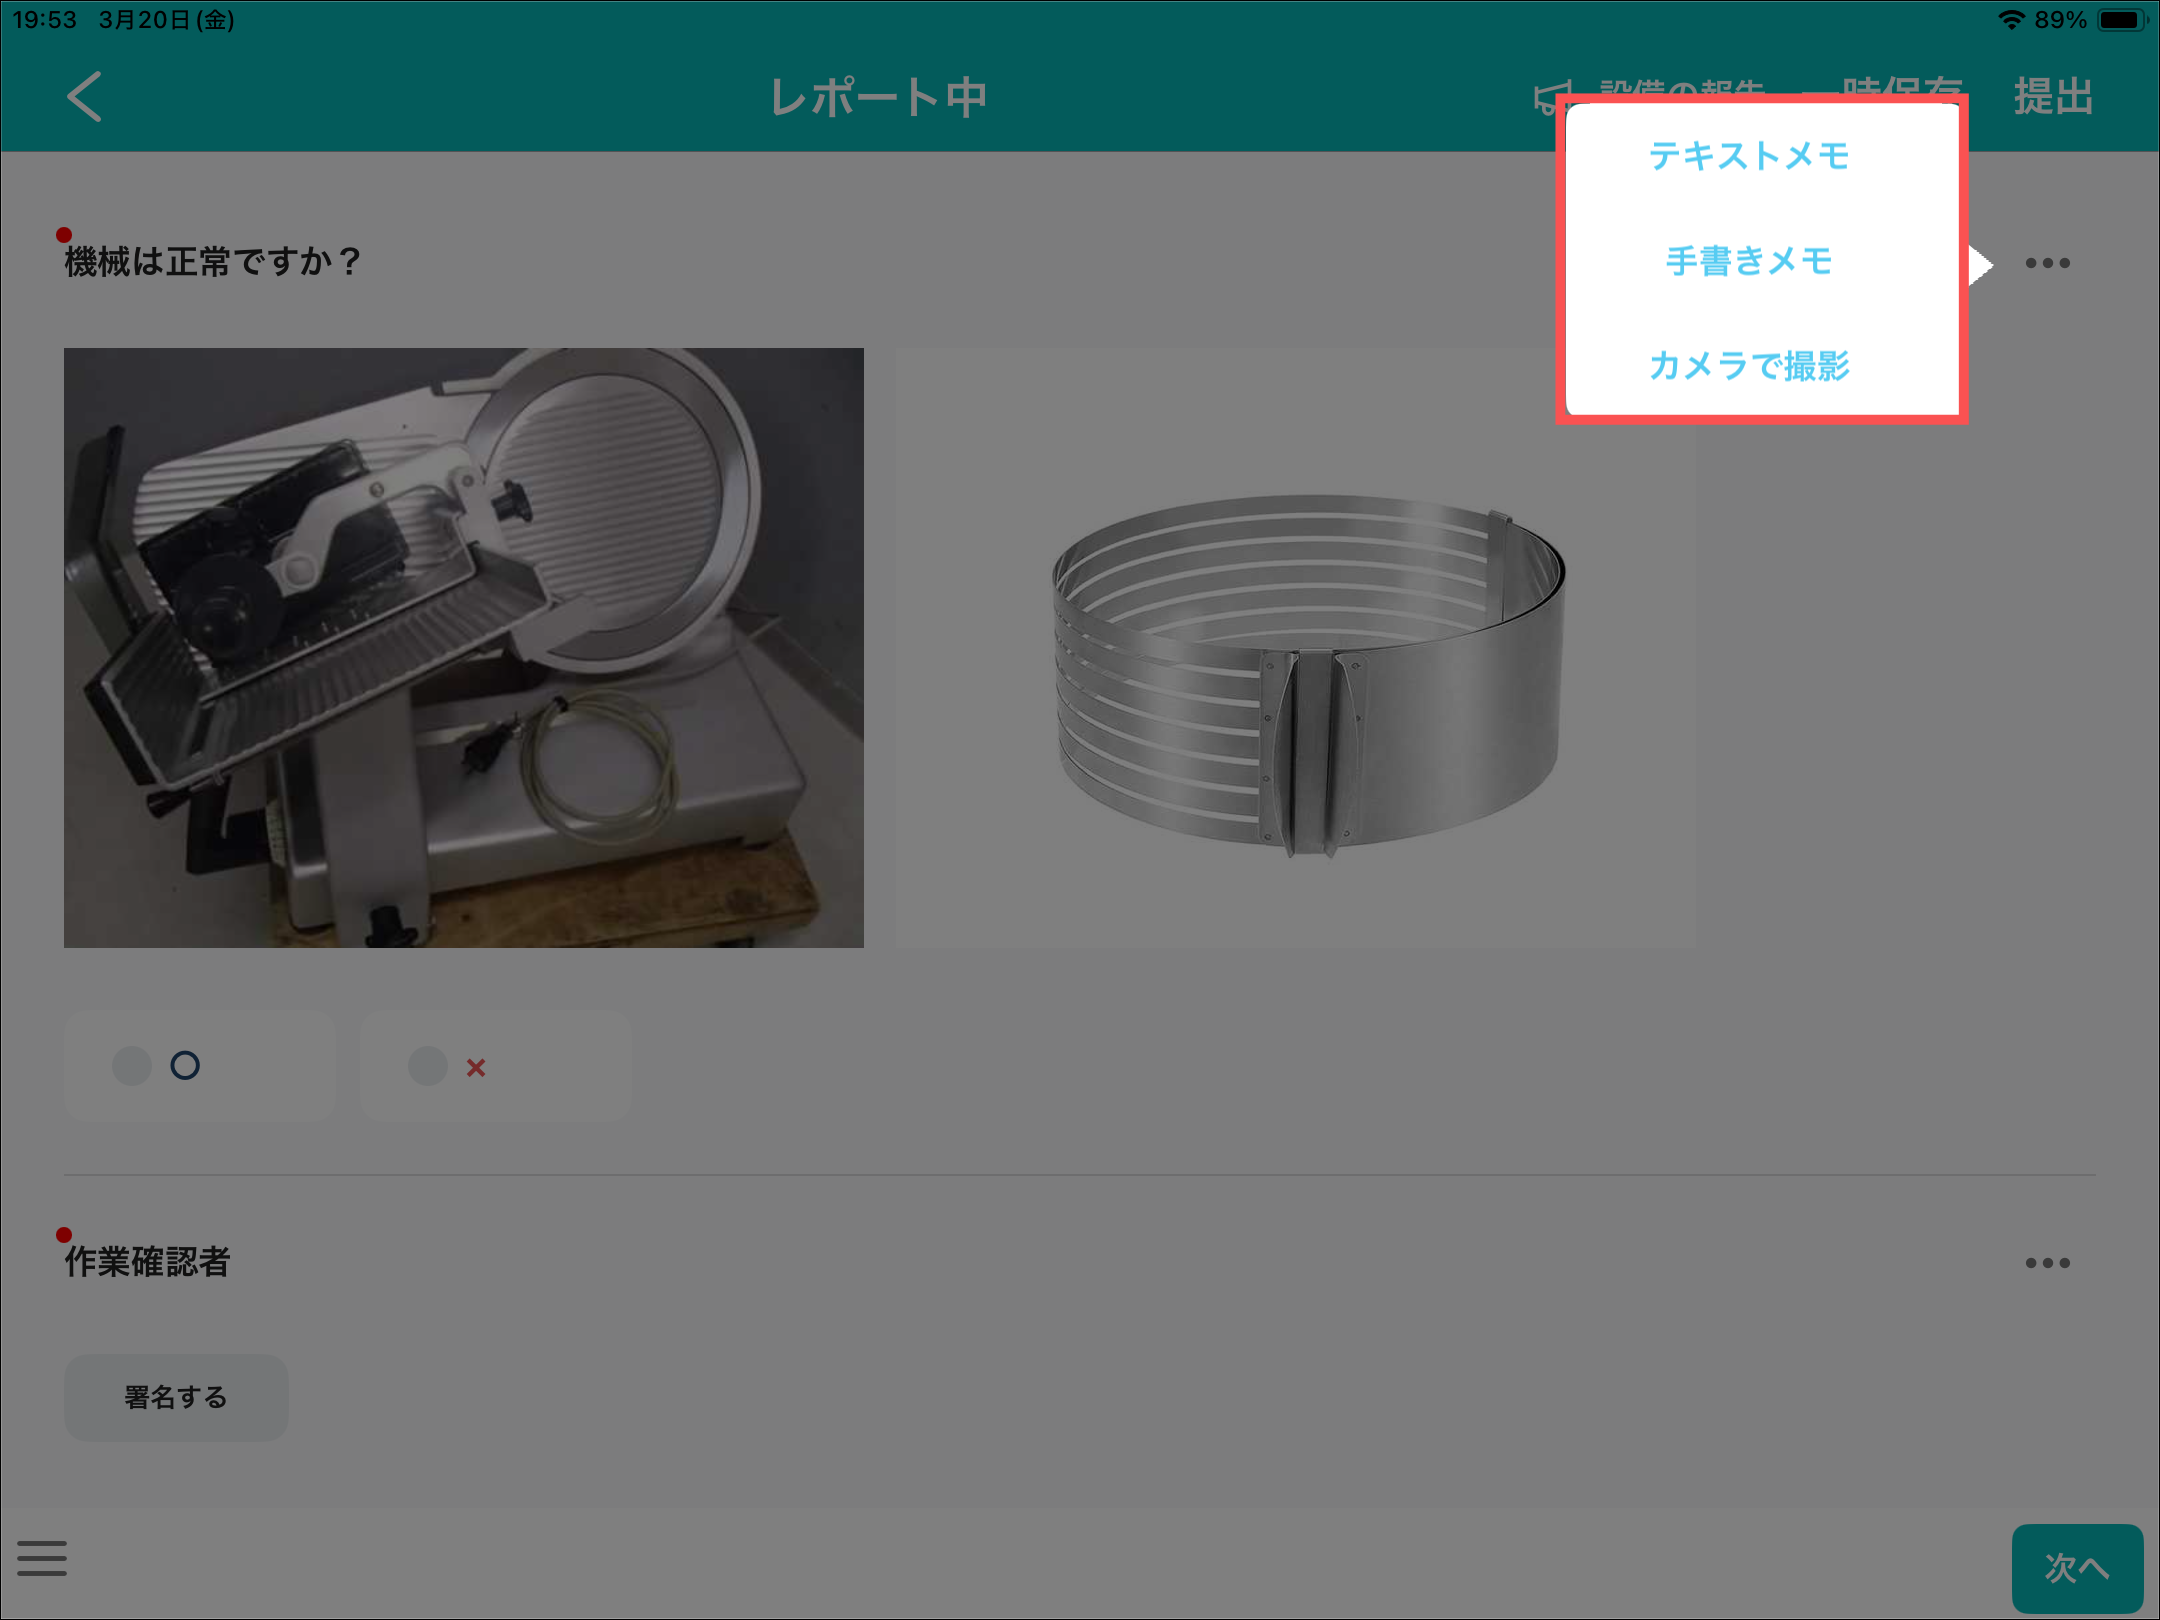Tap the 設備の報告 label in header

coord(1680,87)
